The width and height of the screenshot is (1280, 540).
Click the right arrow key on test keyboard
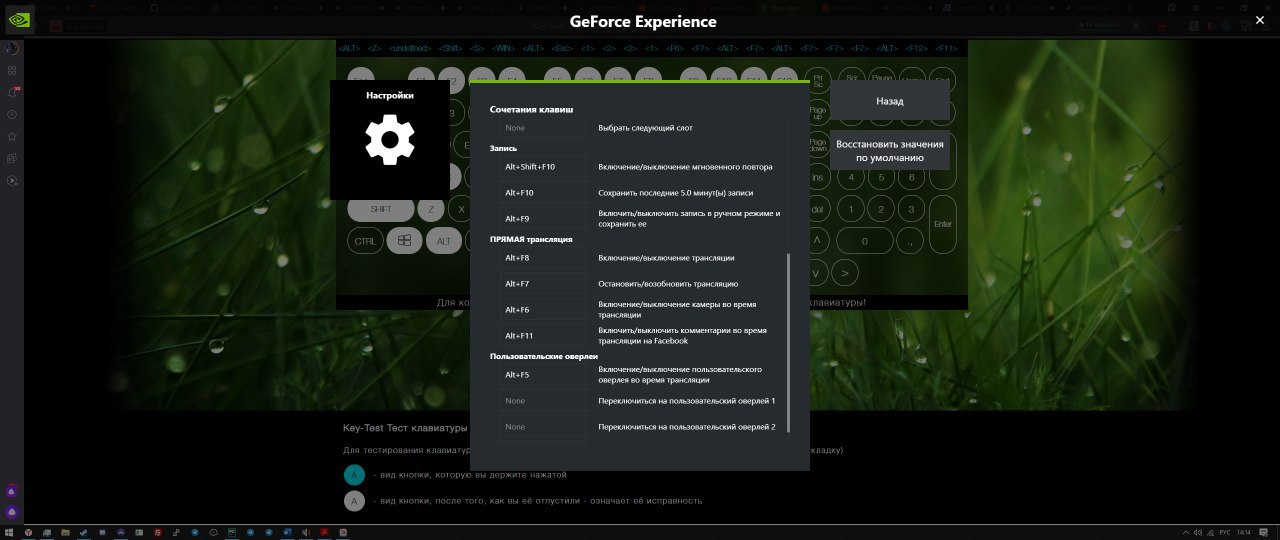point(845,272)
